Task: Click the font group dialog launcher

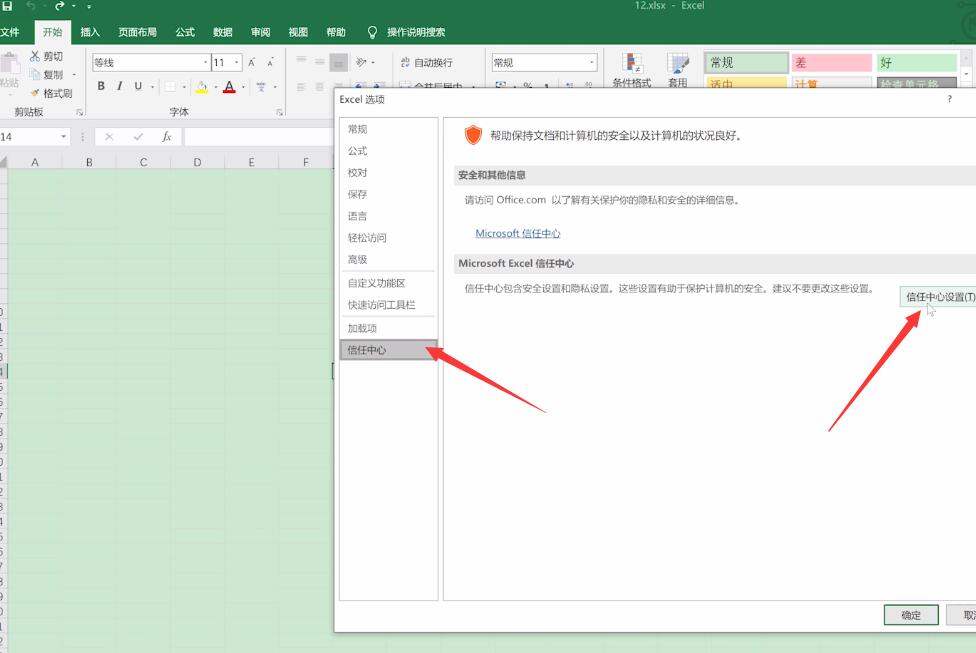Action: (279, 112)
